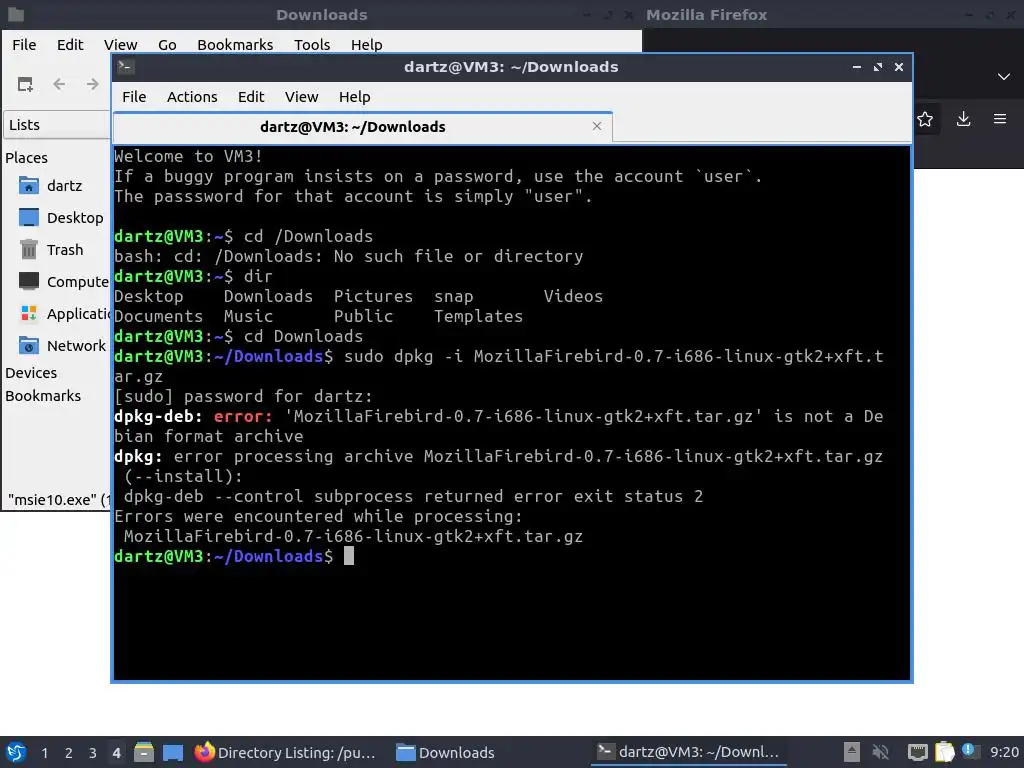Screen dimensions: 1024x768
Task: Open the Edit menu in Downloads file manager
Action: (x=70, y=44)
